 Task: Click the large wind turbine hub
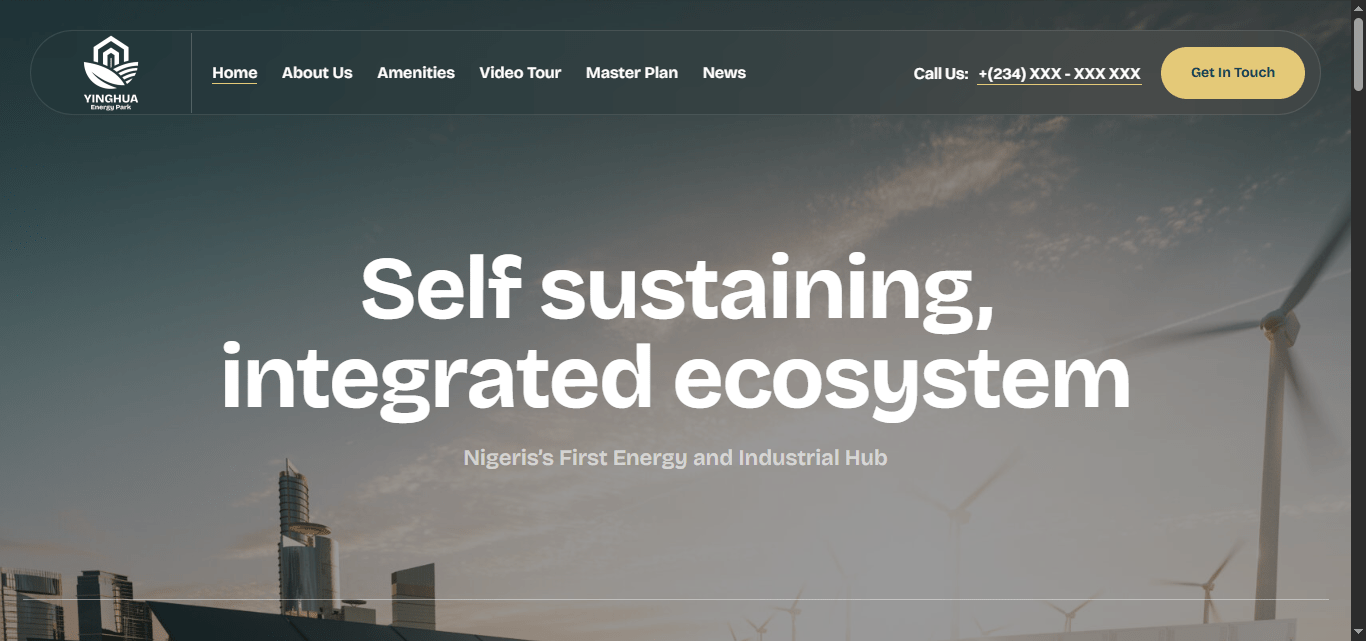(1274, 323)
